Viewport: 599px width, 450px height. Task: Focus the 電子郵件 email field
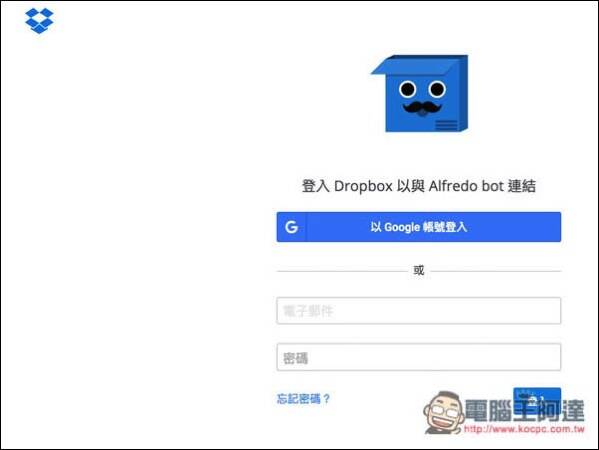(419, 311)
